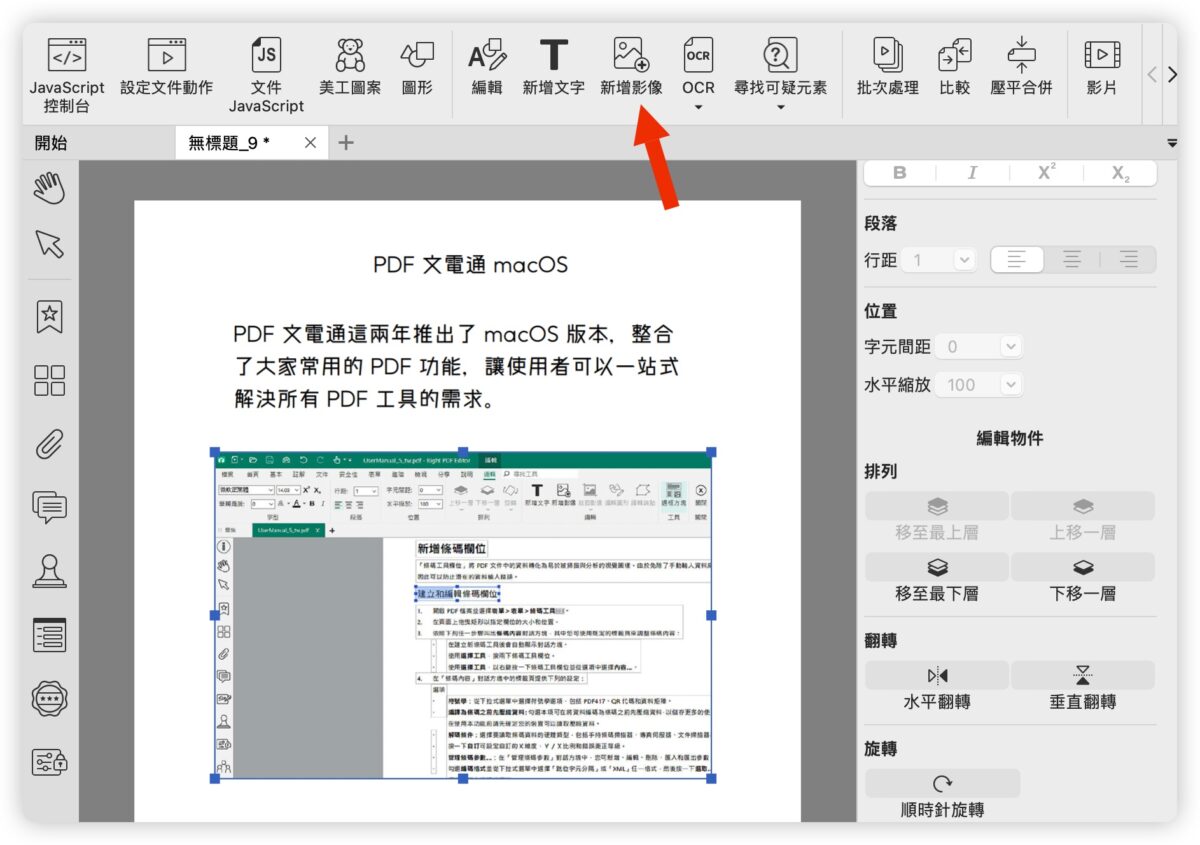Viewport: 1200px width, 845px height.
Task: Choose the 新增影像 add image tool
Action: coord(631,66)
